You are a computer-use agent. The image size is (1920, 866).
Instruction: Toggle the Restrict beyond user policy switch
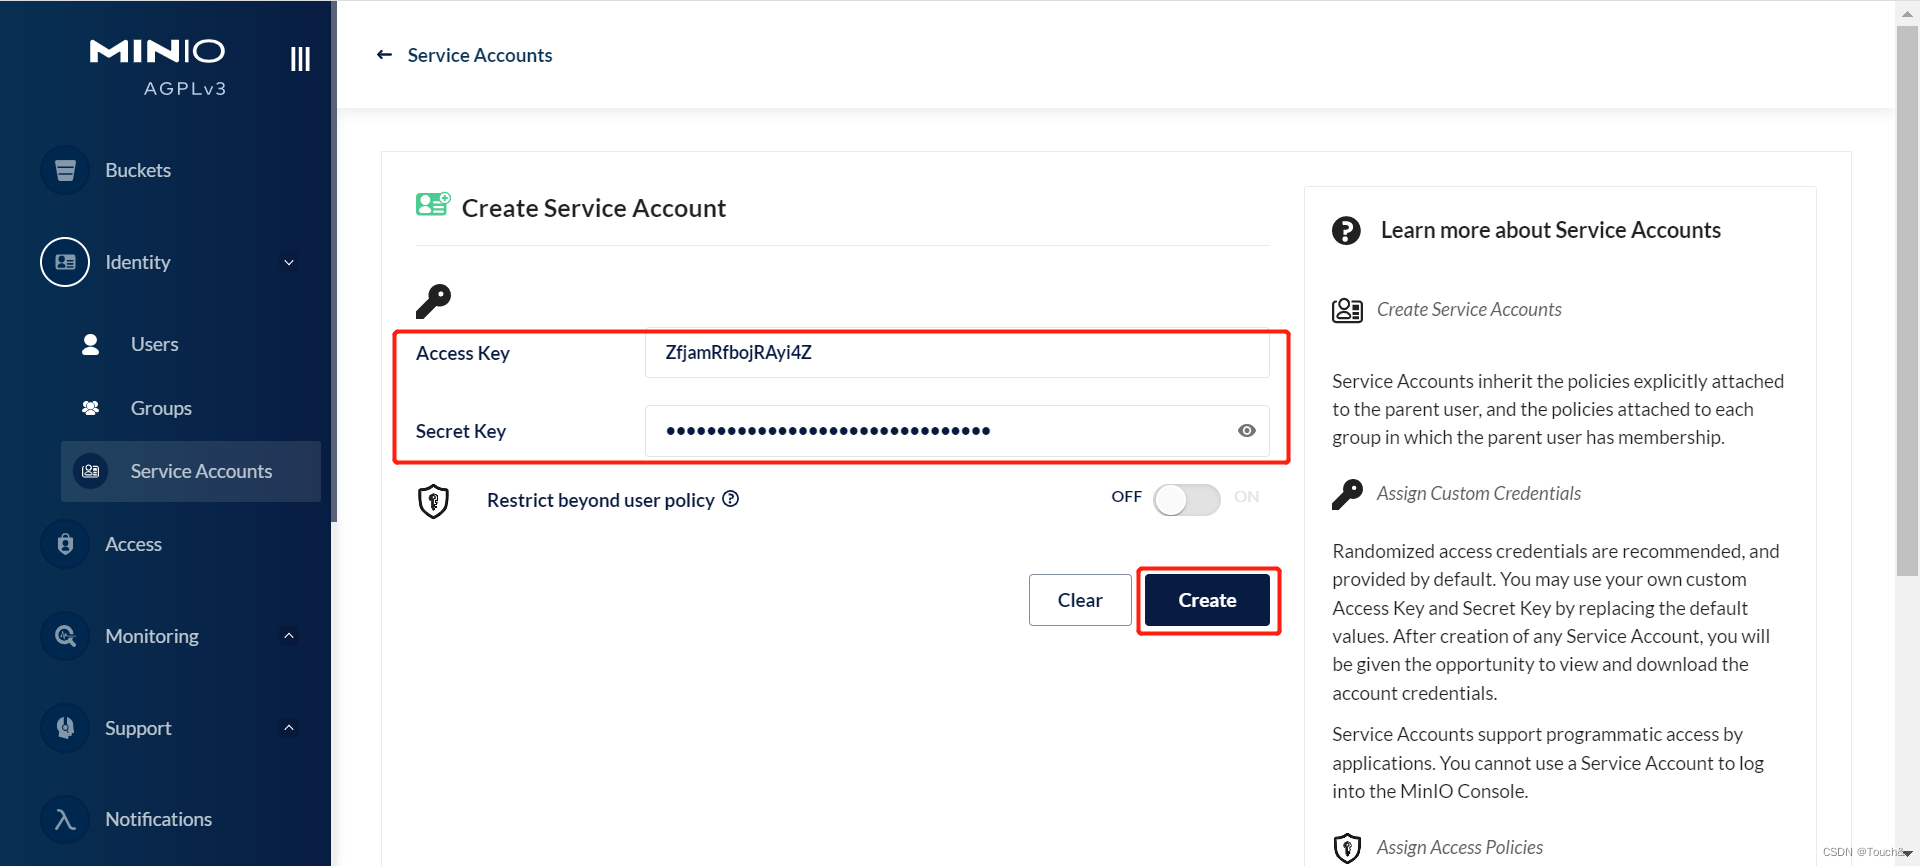pos(1187,499)
